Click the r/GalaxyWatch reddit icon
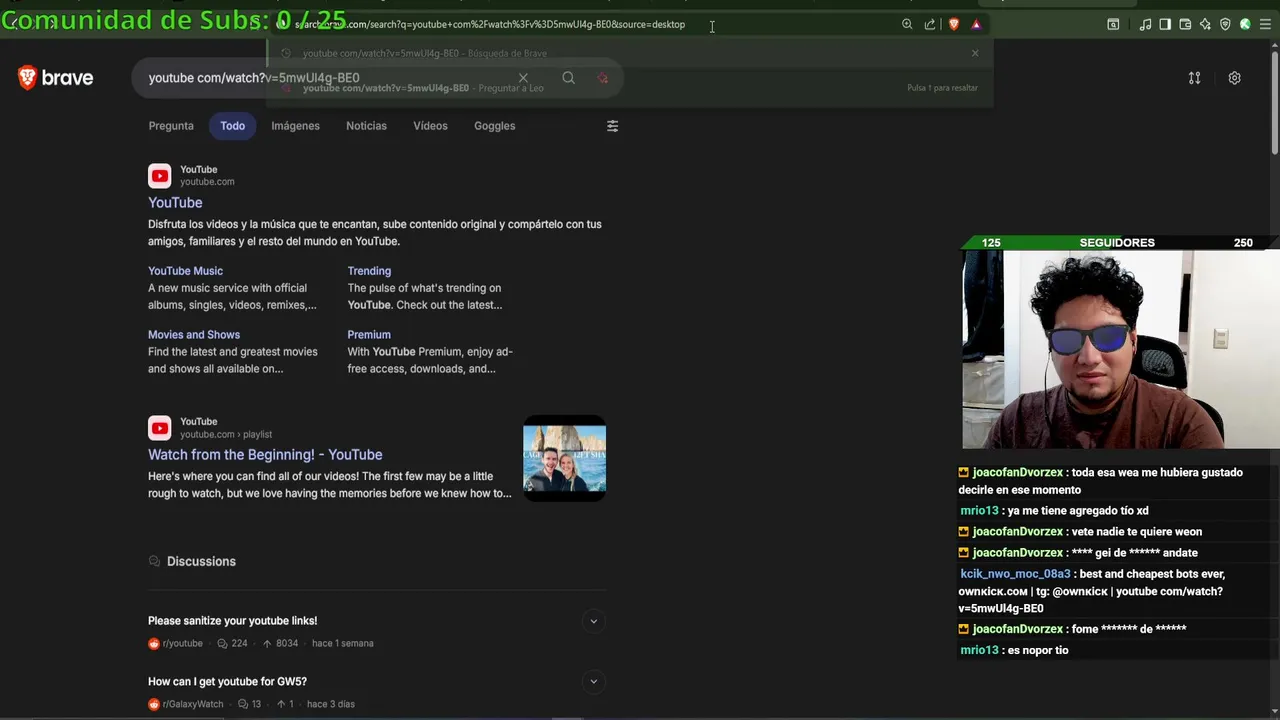This screenshot has width=1280, height=720. (153, 704)
